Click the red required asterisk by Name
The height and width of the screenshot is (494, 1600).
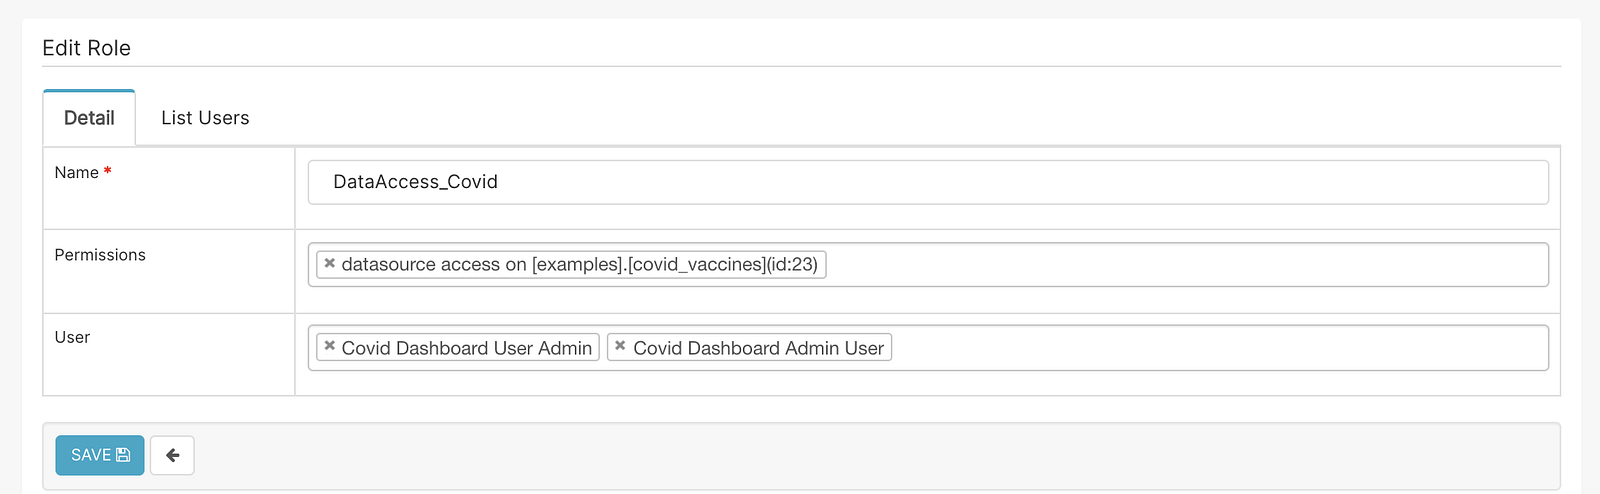pyautogui.click(x=107, y=172)
